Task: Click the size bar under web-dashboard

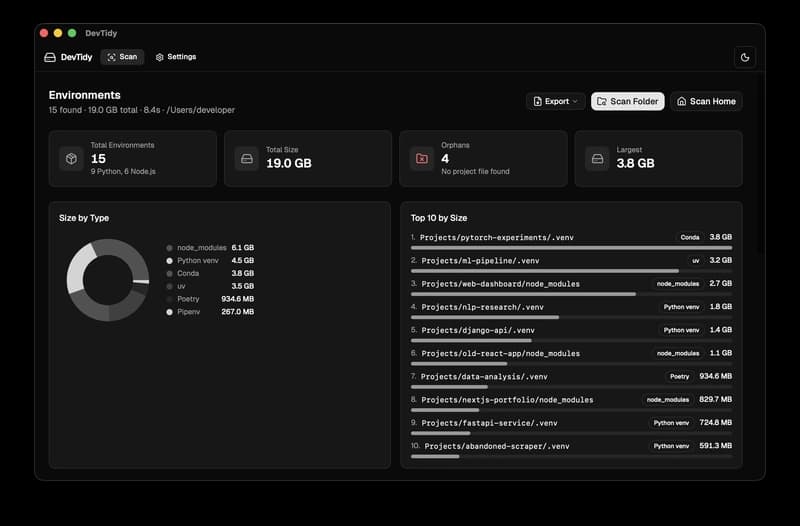Action: tap(571, 294)
